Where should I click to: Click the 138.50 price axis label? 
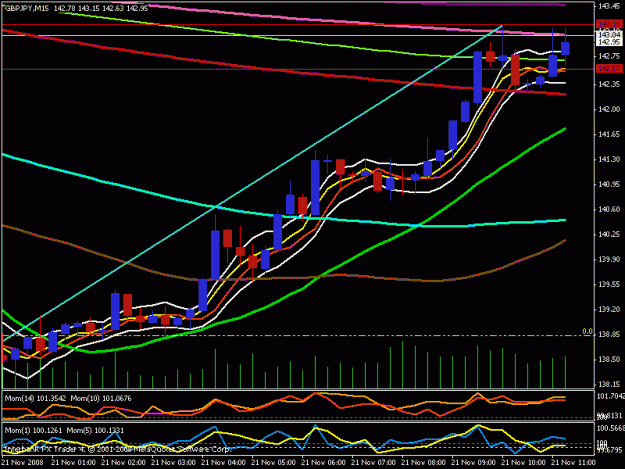[x=609, y=359]
